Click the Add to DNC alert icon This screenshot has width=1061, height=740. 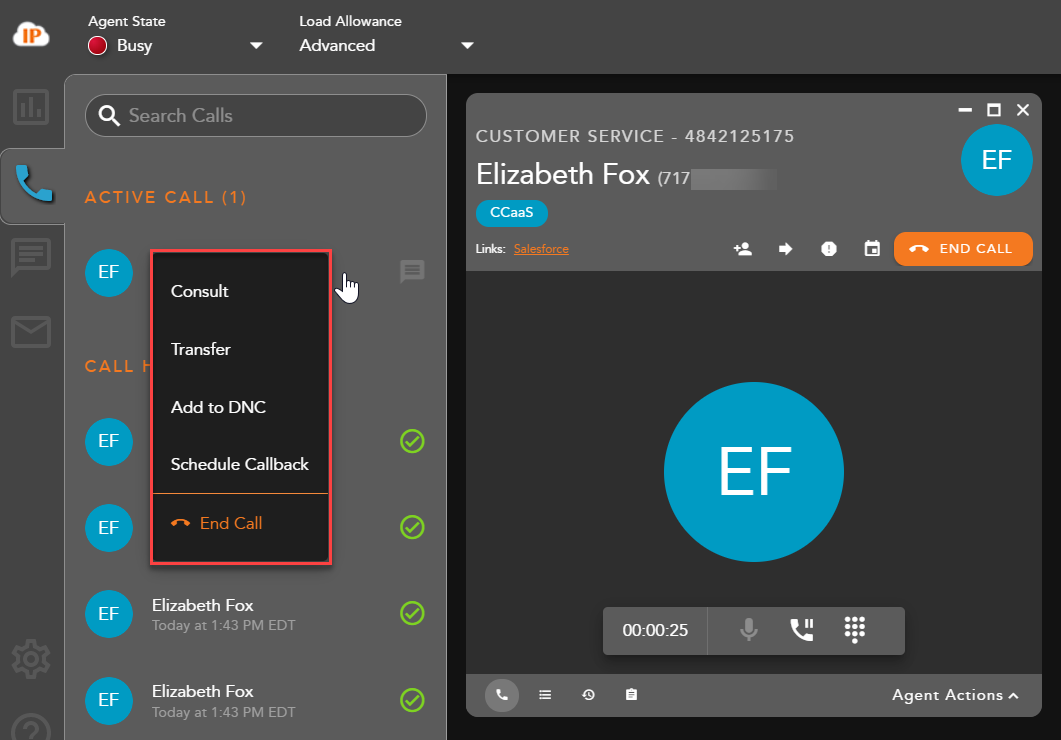(829, 249)
